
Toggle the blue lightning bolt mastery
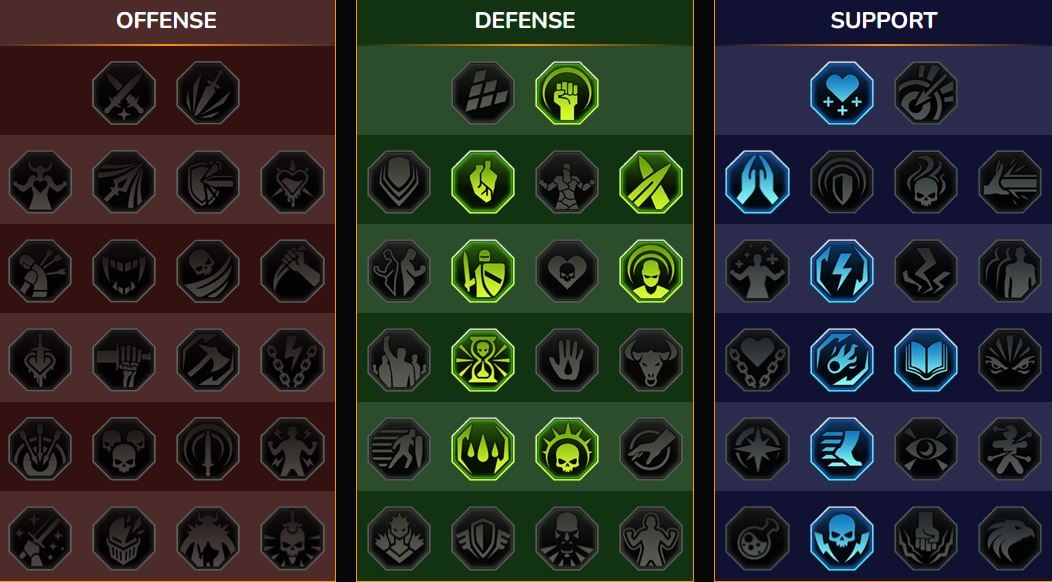coord(842,271)
